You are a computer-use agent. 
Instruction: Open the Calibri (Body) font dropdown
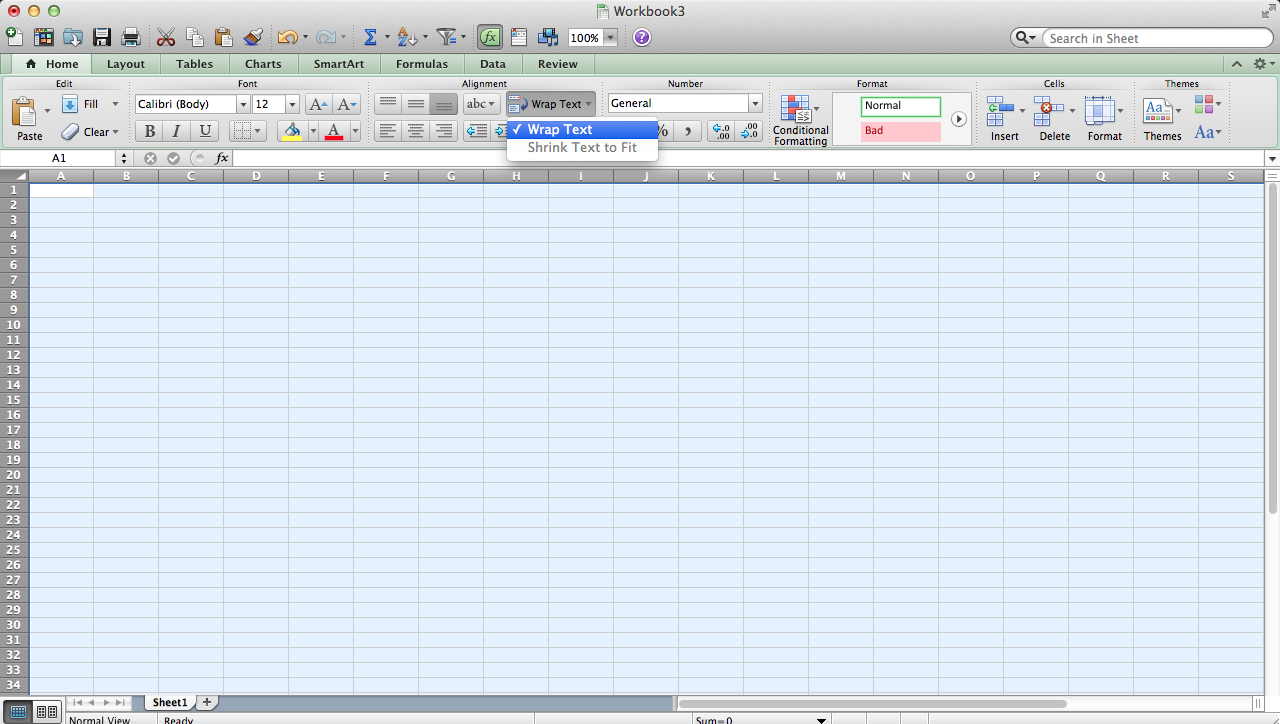[243, 104]
